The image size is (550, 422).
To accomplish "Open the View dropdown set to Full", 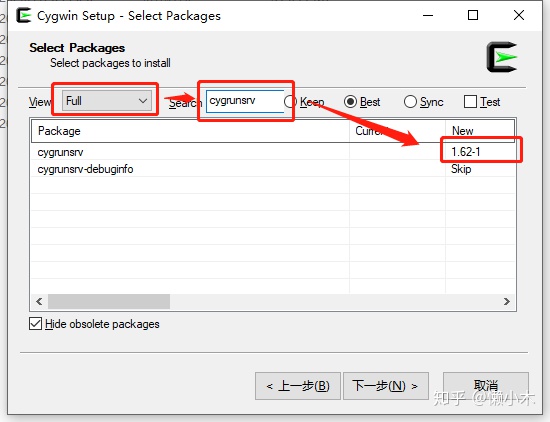I will [x=107, y=101].
